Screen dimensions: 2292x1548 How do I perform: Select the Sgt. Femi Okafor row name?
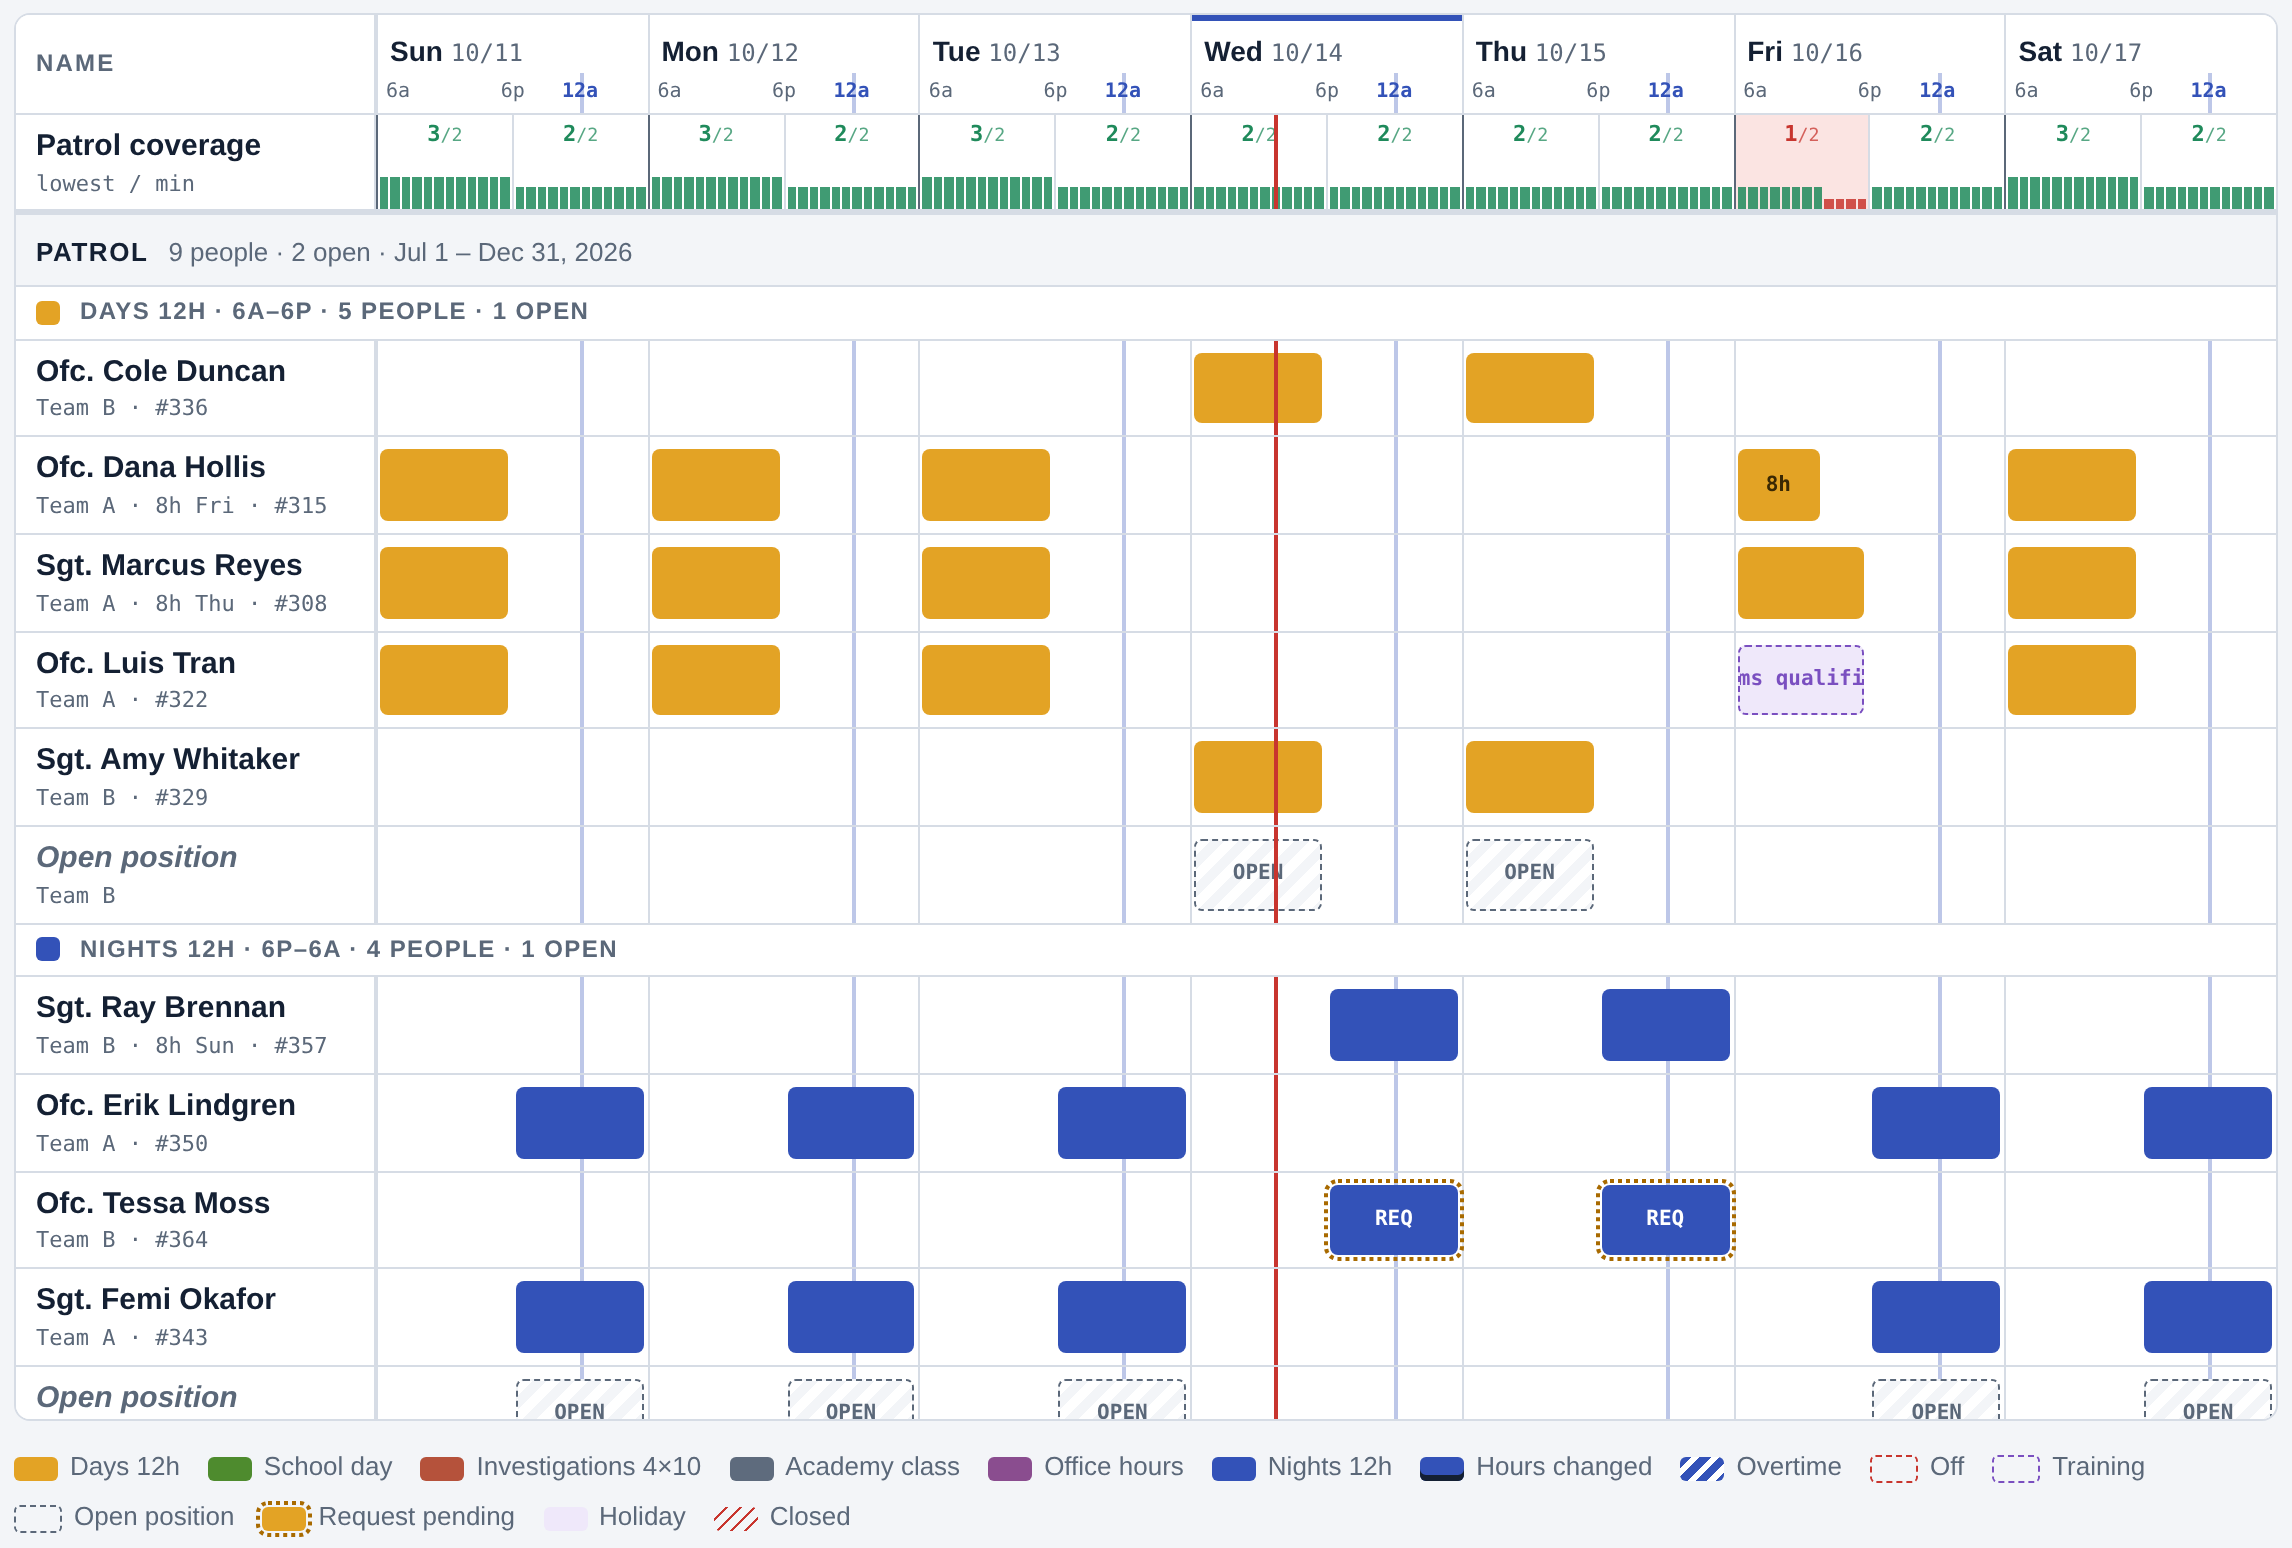point(156,1299)
